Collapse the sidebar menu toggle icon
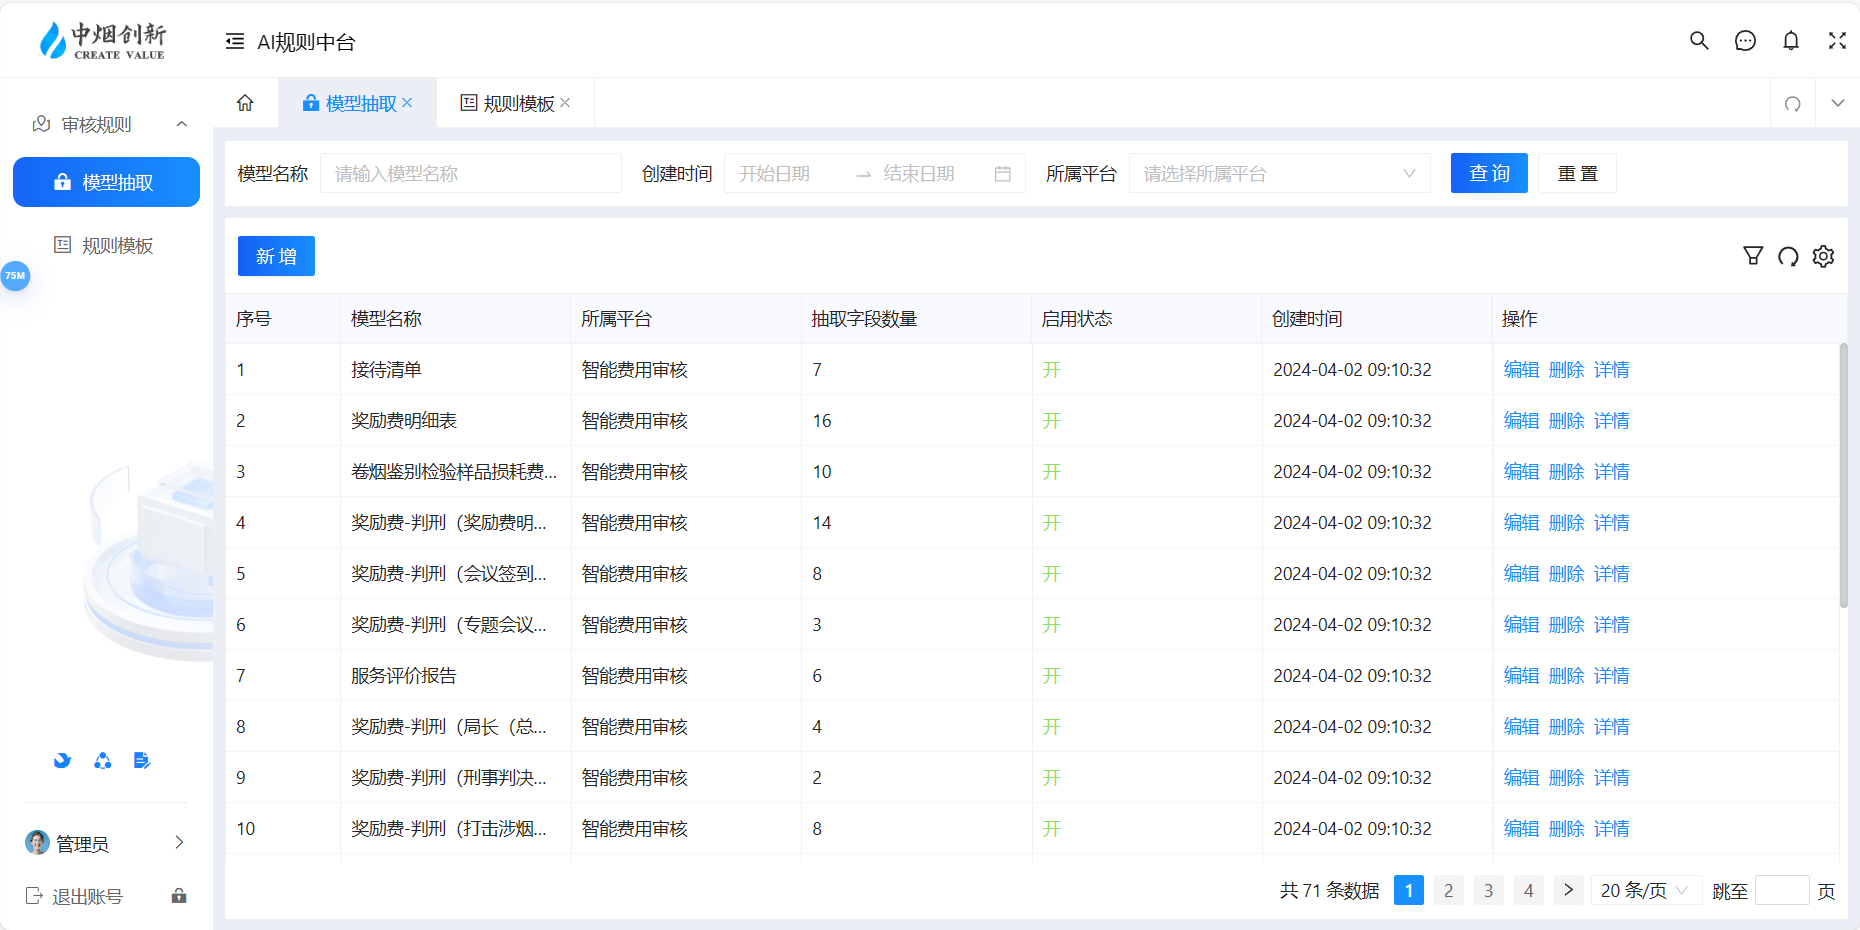The image size is (1860, 930). point(235,41)
